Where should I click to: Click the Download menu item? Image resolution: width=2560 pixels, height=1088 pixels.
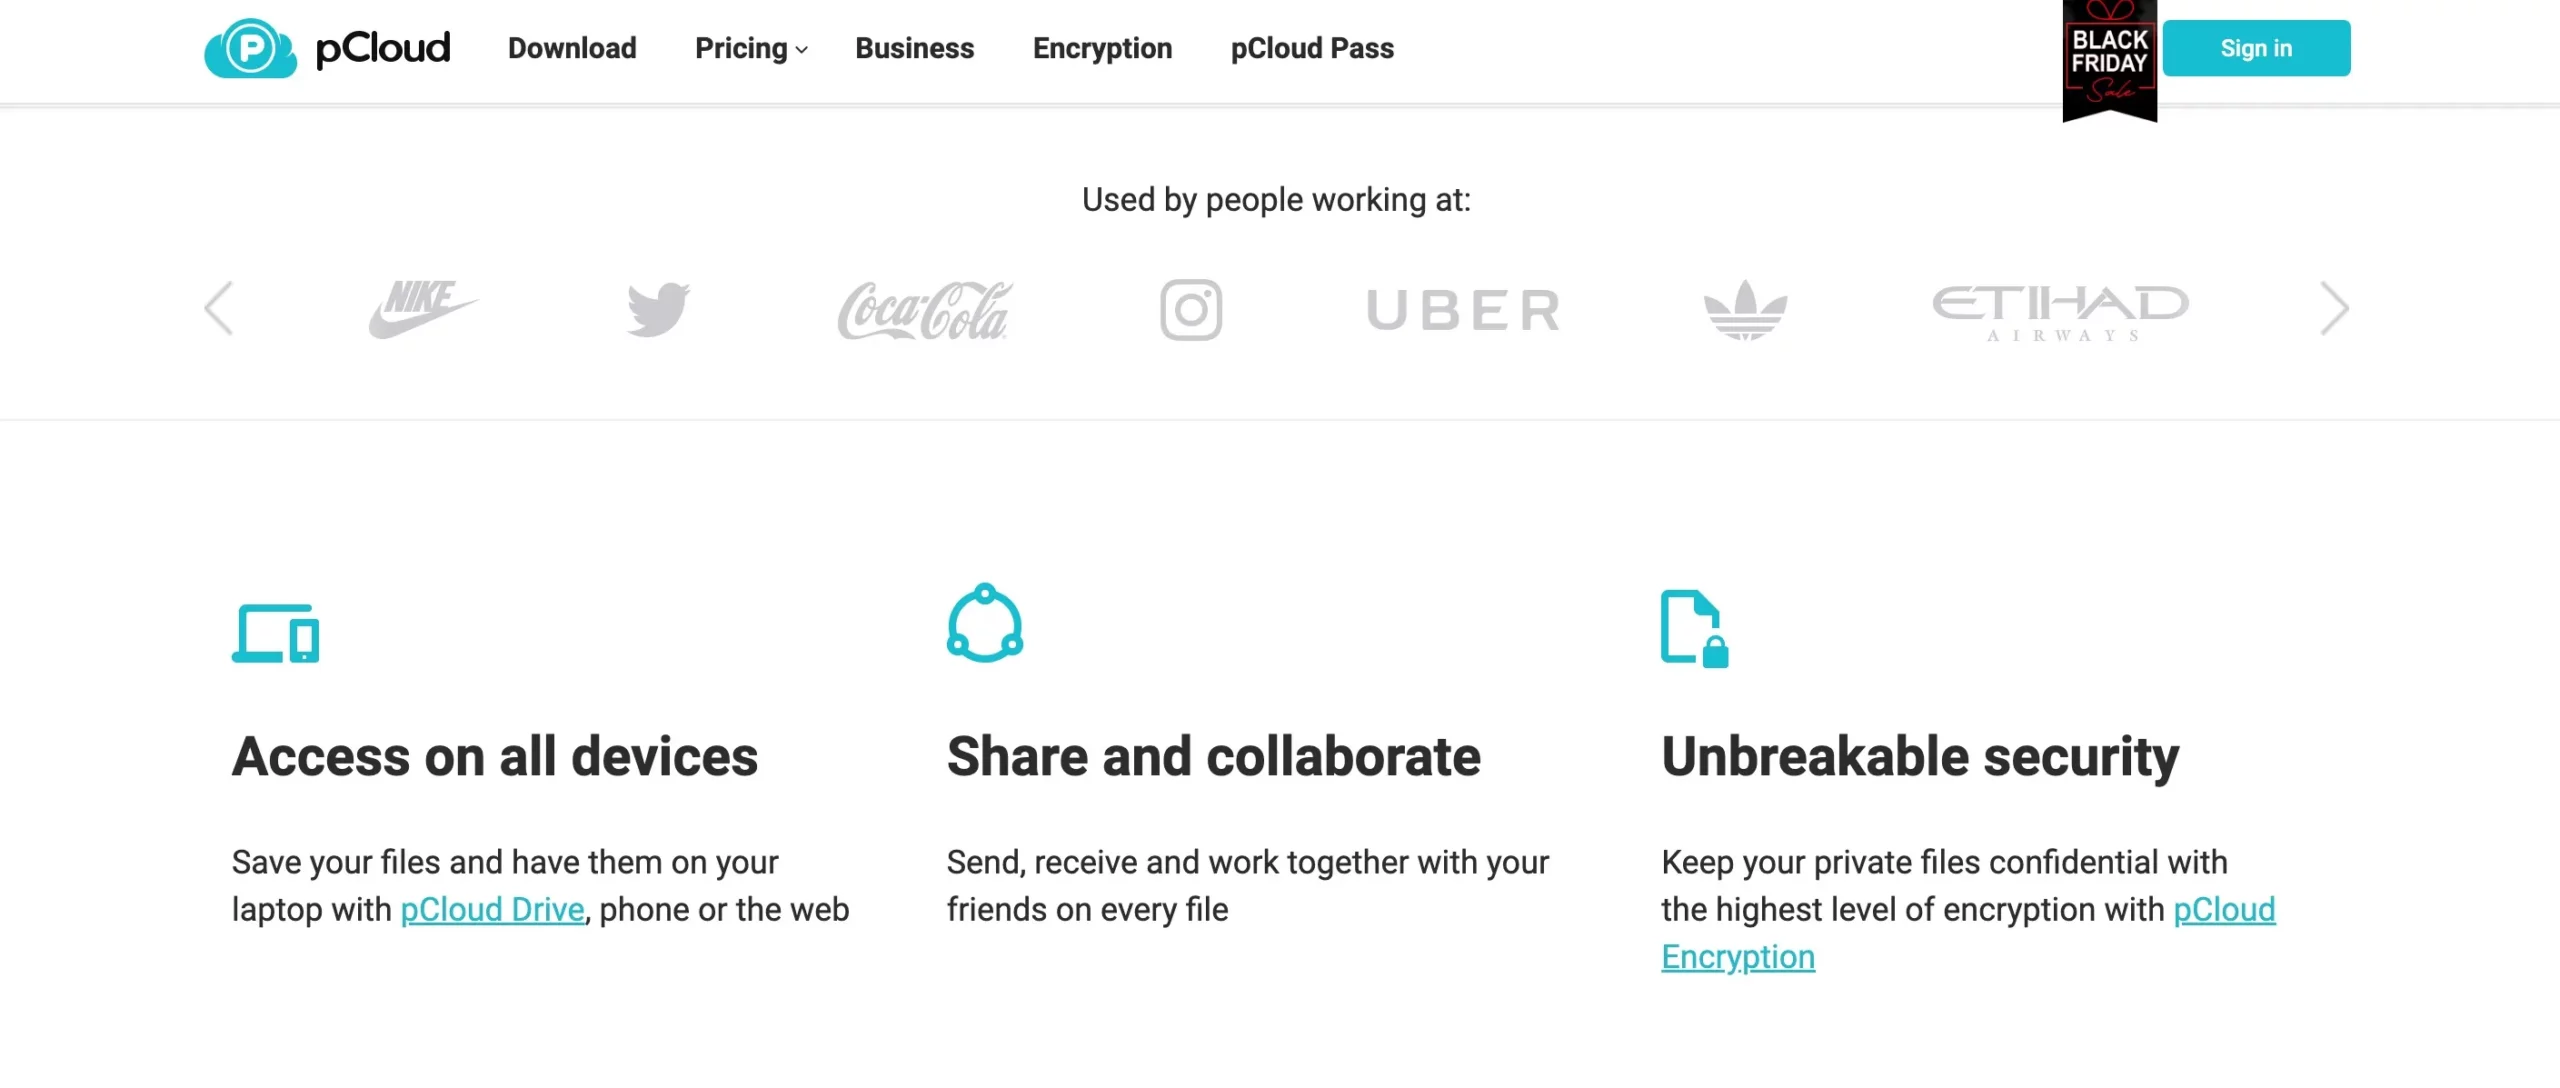coord(571,46)
